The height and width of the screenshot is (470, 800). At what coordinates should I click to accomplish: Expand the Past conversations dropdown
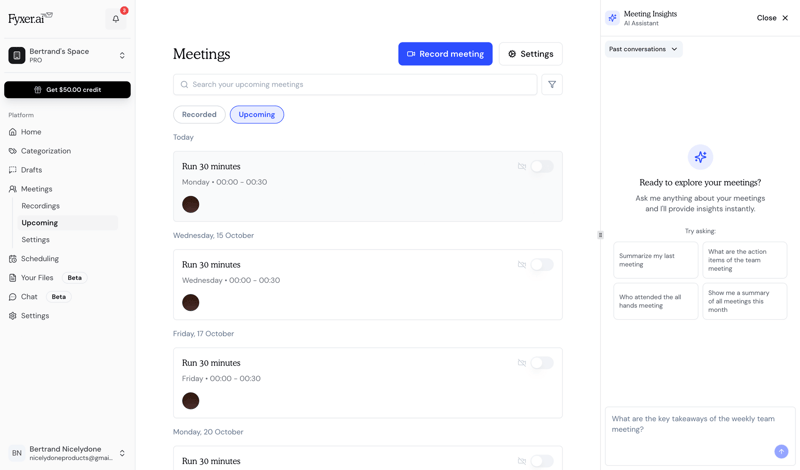point(643,49)
